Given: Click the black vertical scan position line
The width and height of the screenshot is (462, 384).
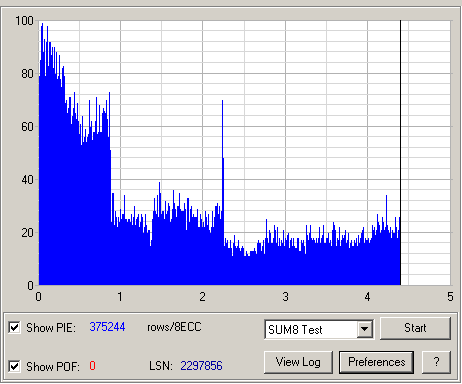Looking at the screenshot, I should coord(400,153).
